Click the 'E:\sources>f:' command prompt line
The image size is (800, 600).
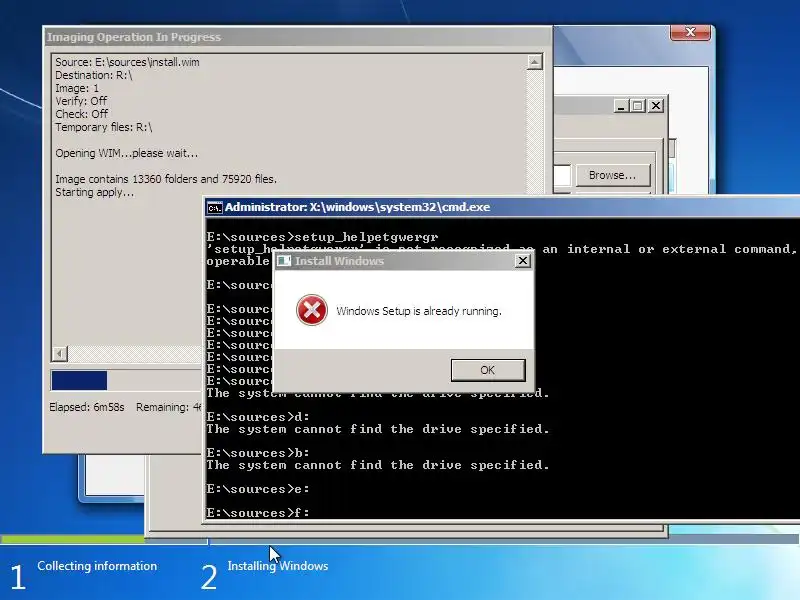click(x=258, y=512)
